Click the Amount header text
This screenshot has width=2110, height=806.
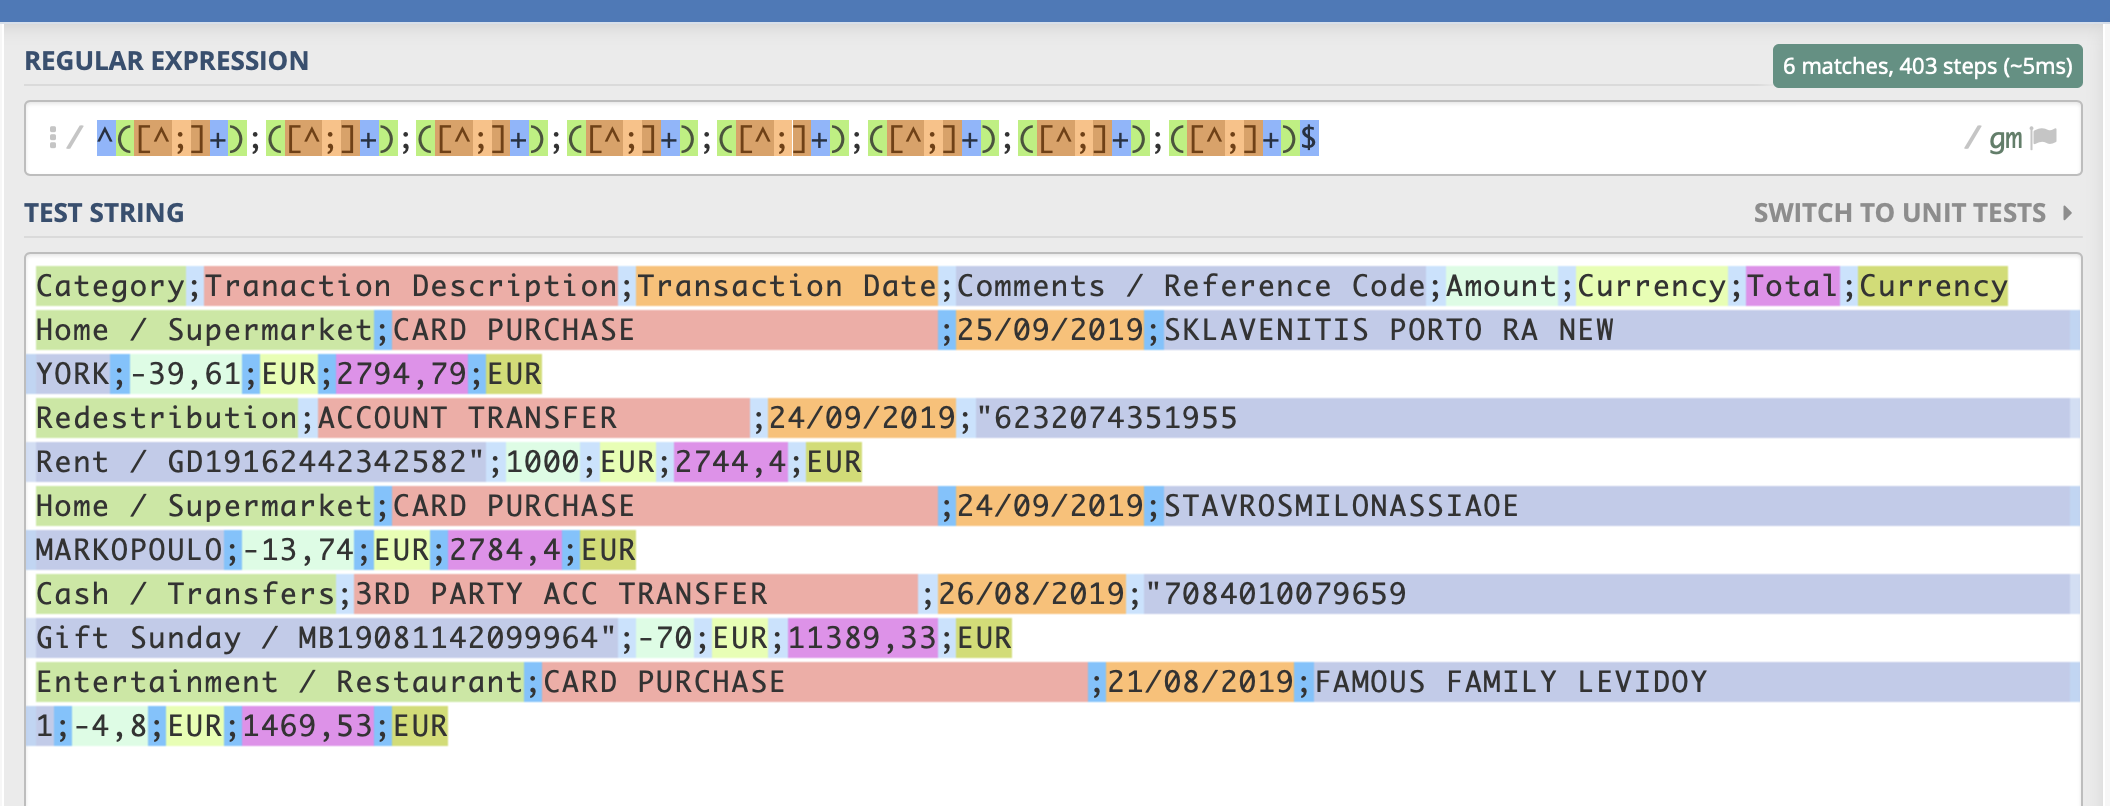(1502, 287)
